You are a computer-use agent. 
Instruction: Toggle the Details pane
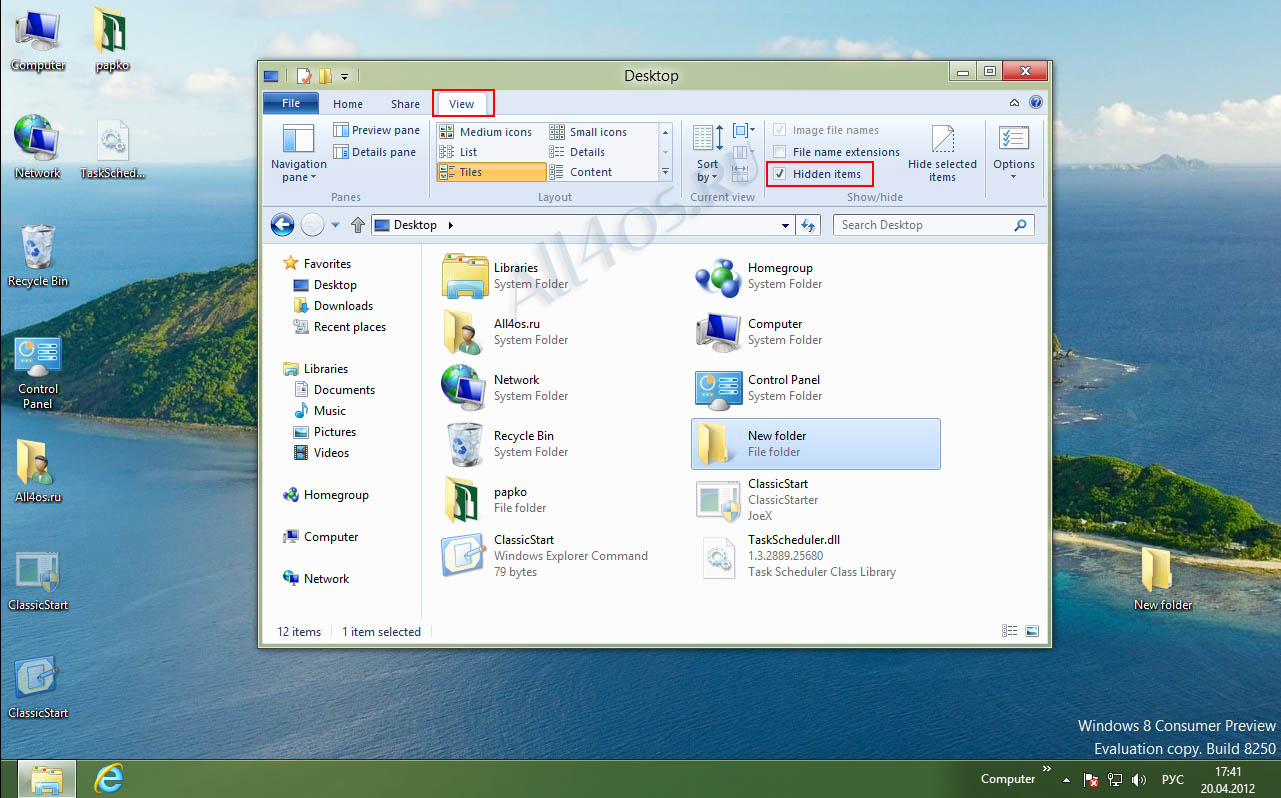pyautogui.click(x=374, y=152)
